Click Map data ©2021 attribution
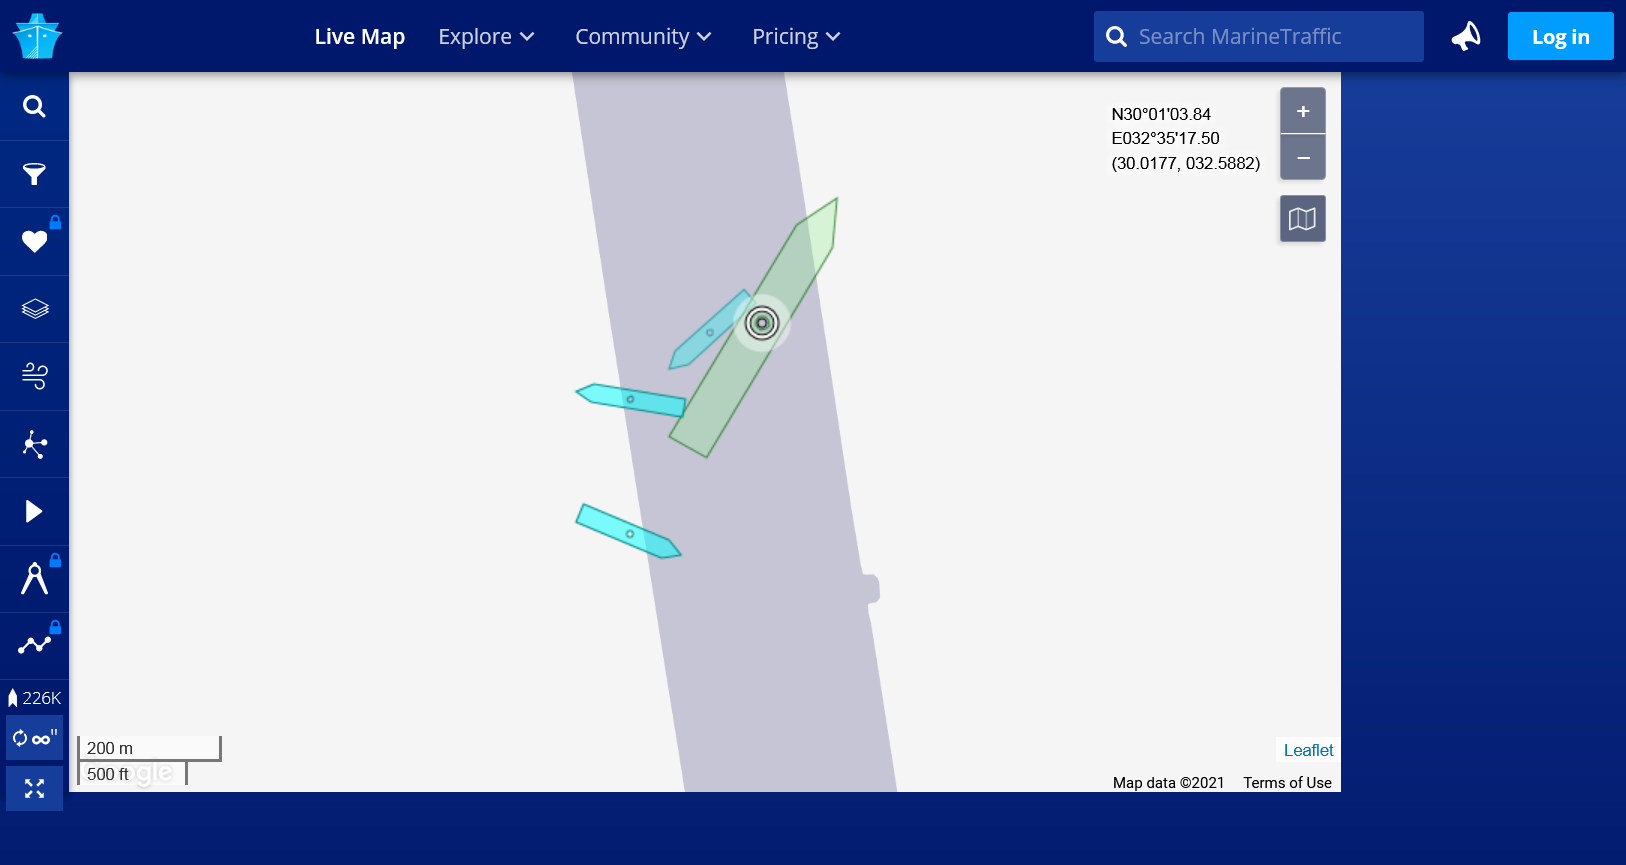This screenshot has width=1626, height=865. (x=1168, y=783)
